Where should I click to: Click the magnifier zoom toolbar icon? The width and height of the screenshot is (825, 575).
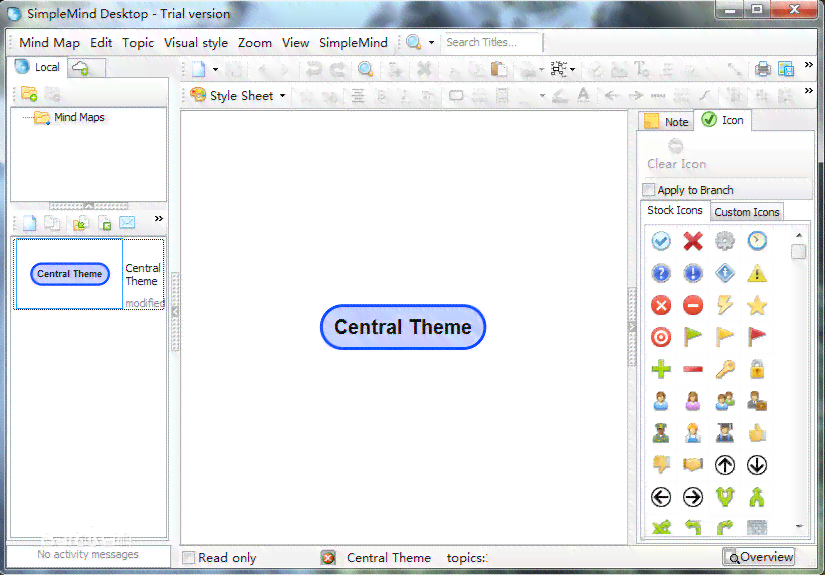coord(365,69)
